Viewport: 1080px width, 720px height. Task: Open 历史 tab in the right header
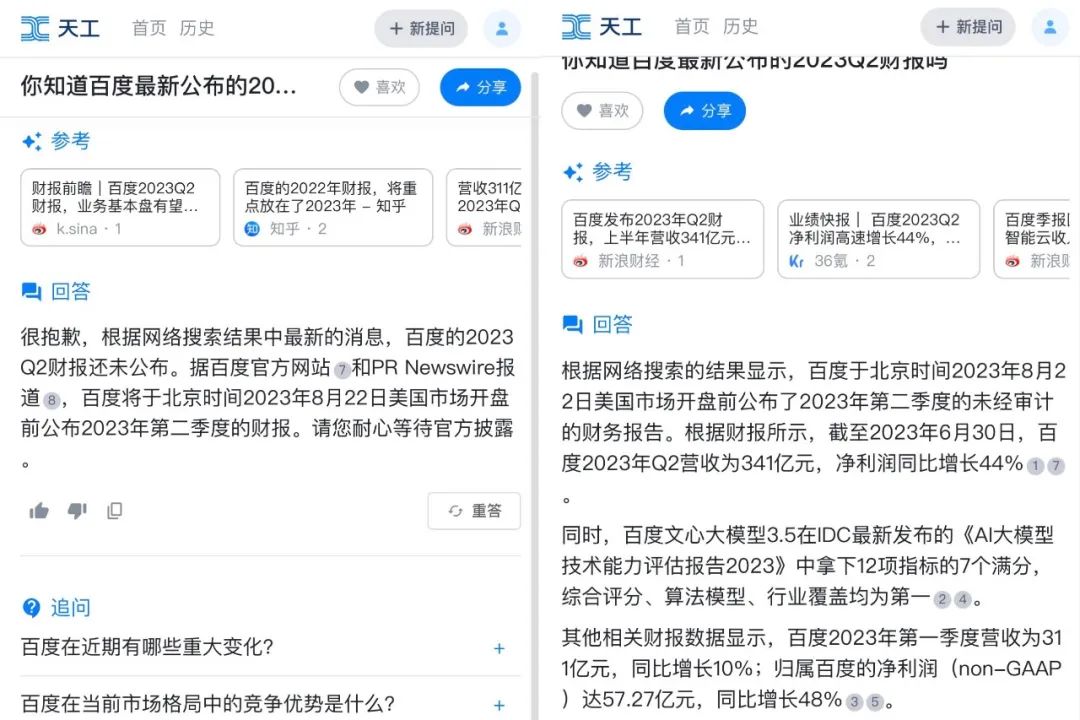tap(740, 27)
